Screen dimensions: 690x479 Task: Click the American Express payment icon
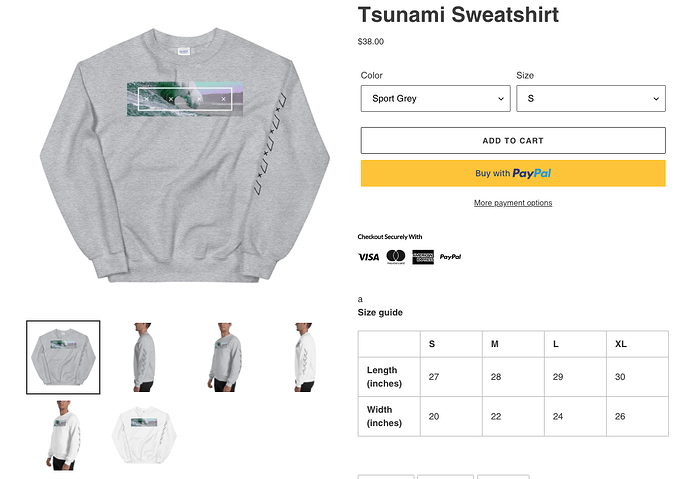tap(423, 257)
